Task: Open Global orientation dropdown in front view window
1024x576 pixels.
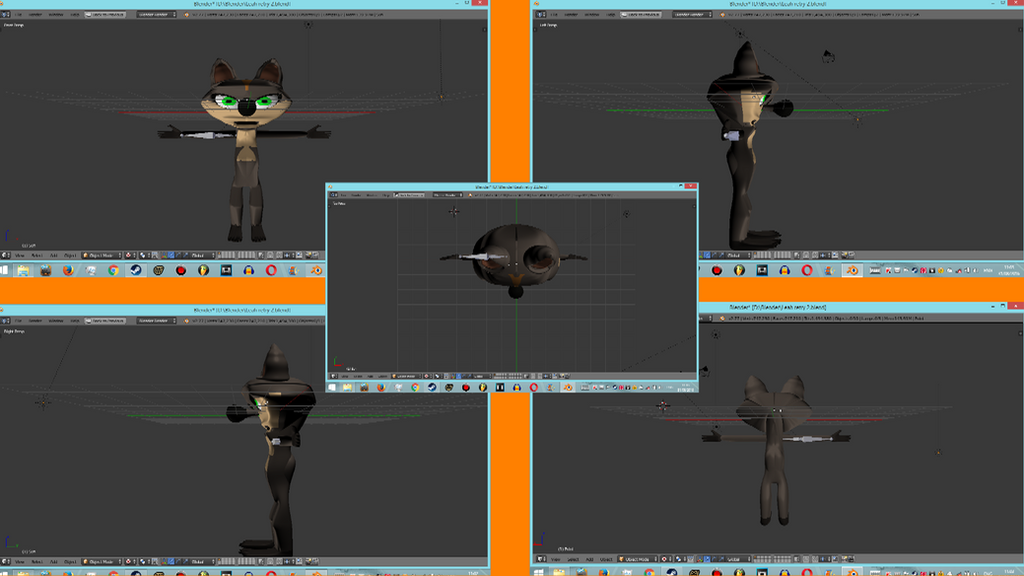Action: coord(201,255)
